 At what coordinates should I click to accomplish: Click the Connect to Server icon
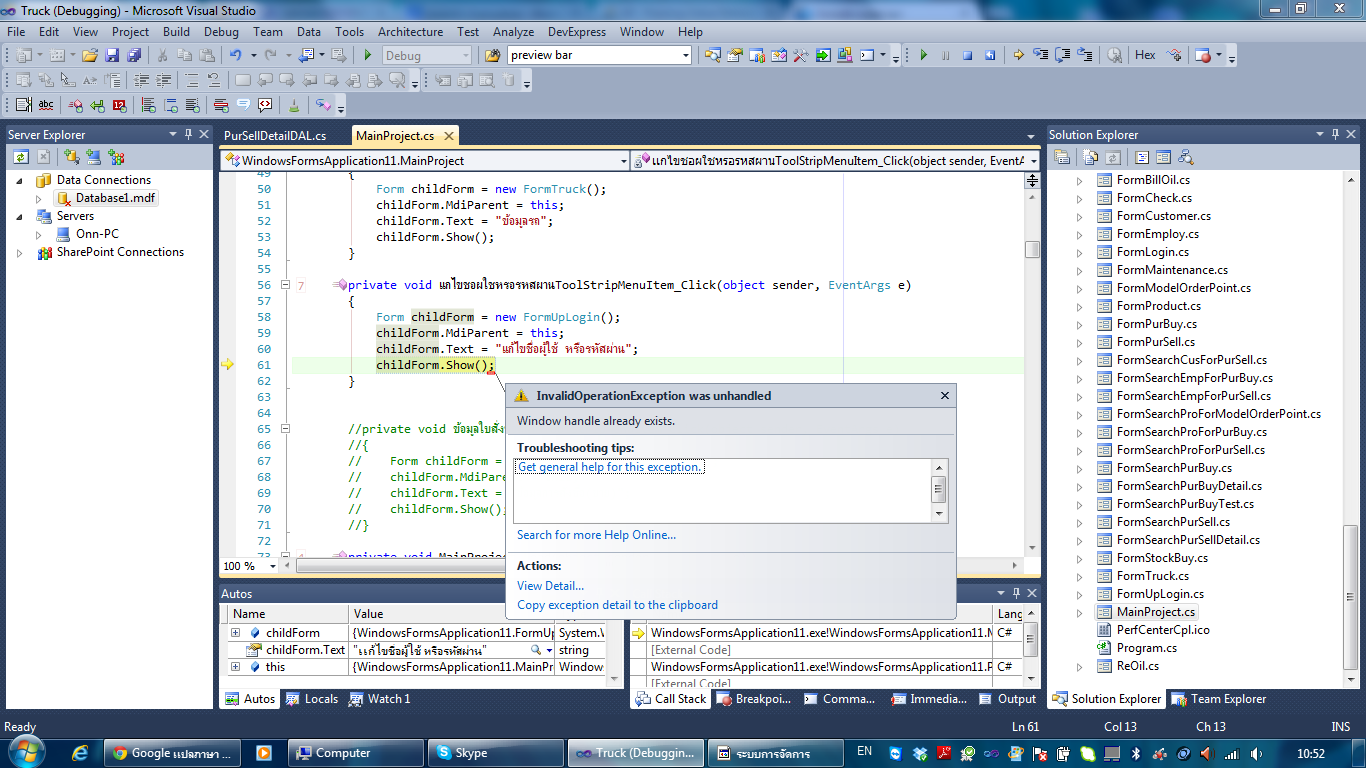[x=93, y=157]
